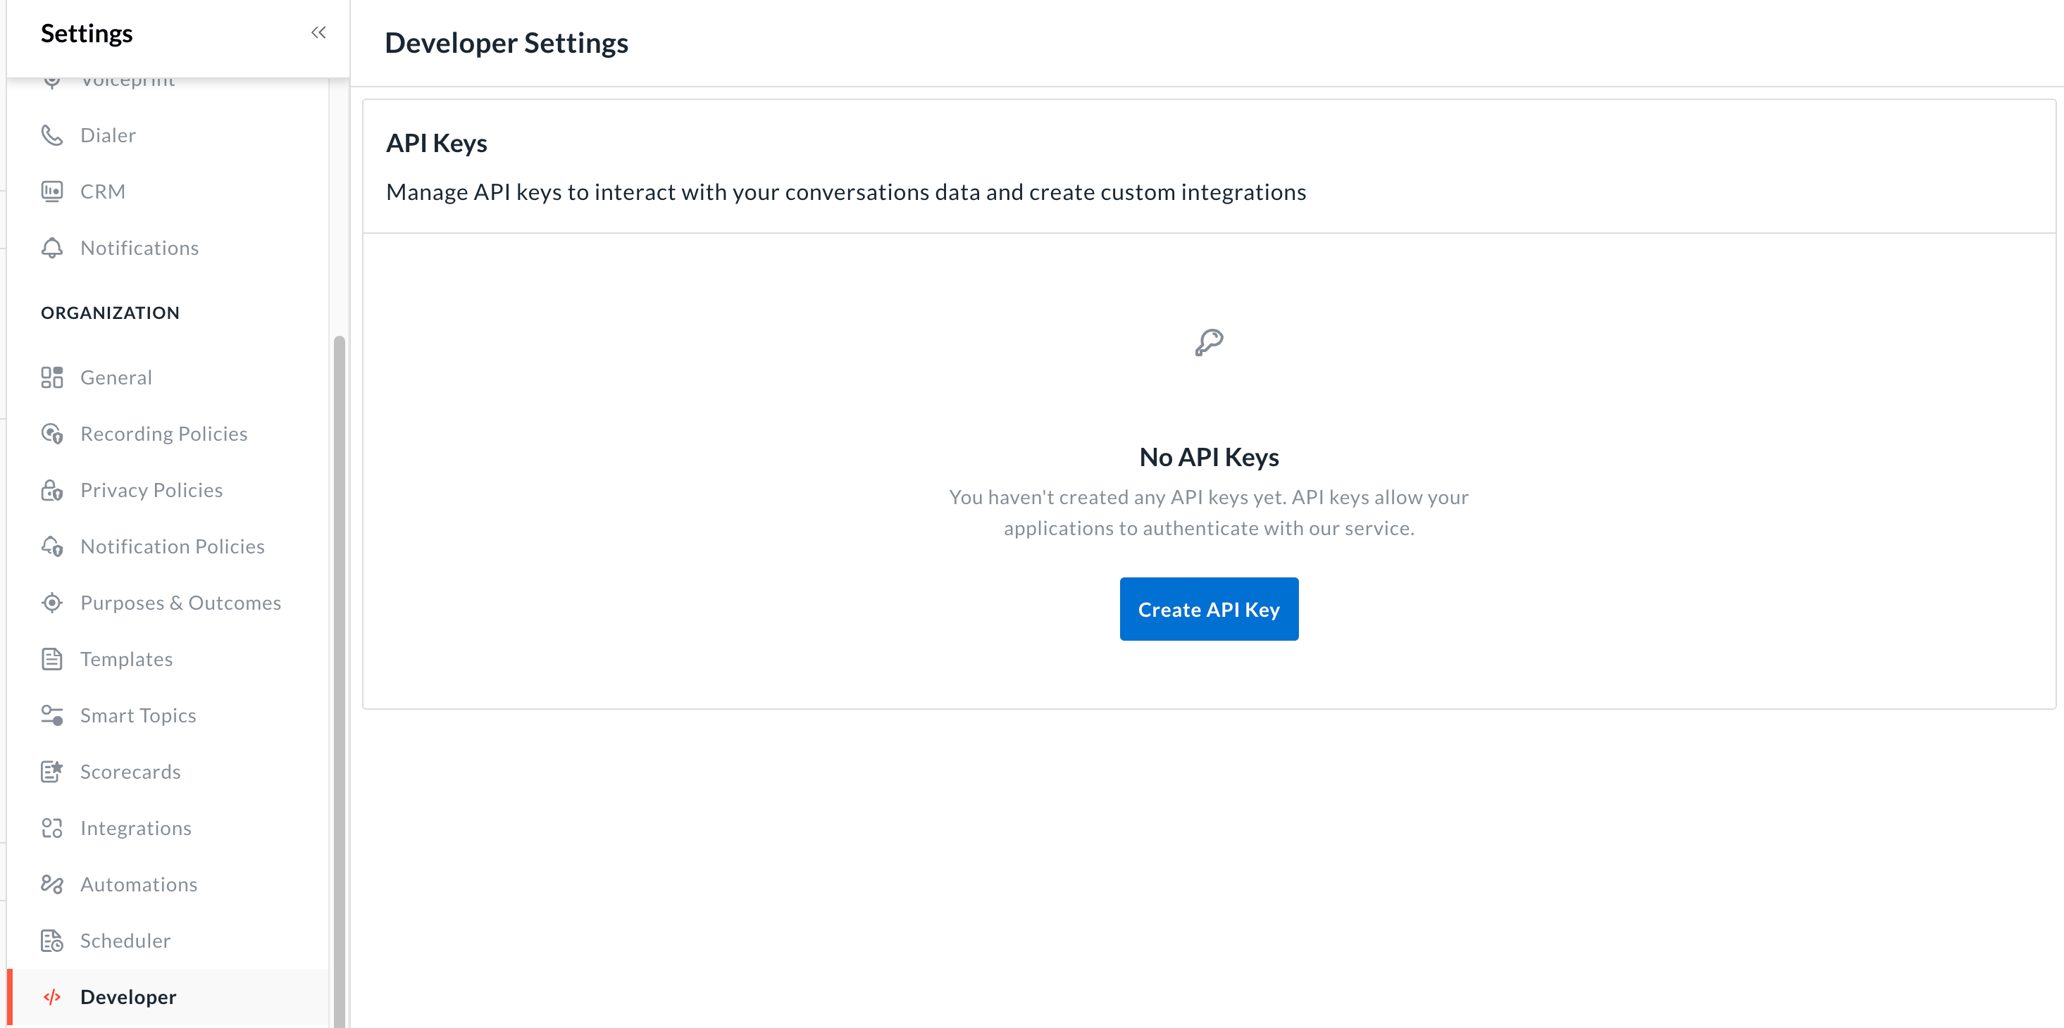The height and width of the screenshot is (1028, 2064).
Task: Select the Dialer phone icon
Action: pyautogui.click(x=53, y=134)
